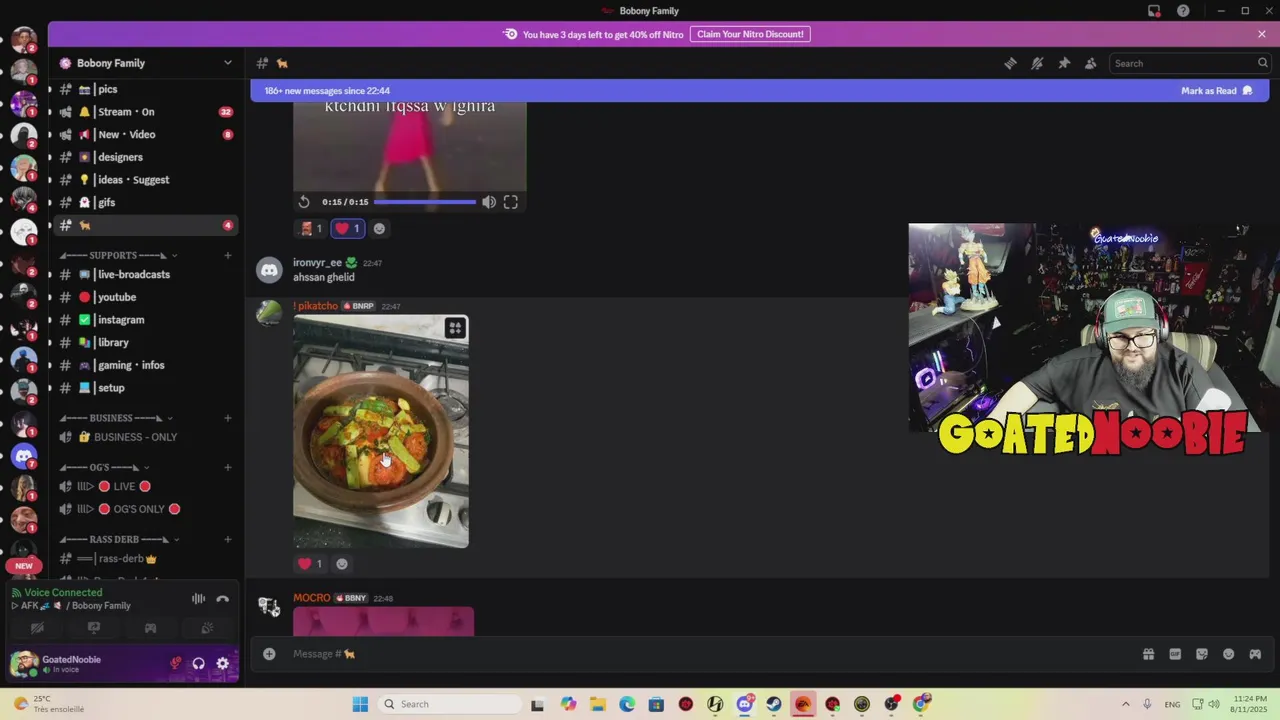
Task: Adjust the video progress bar
Action: (425, 202)
